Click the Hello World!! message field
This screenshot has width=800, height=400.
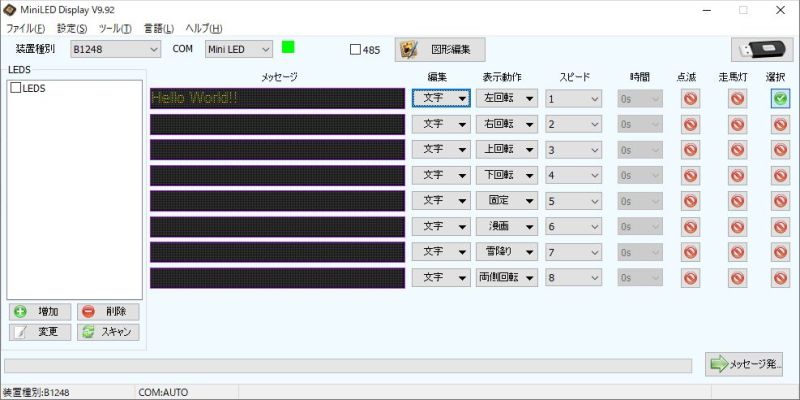277,98
